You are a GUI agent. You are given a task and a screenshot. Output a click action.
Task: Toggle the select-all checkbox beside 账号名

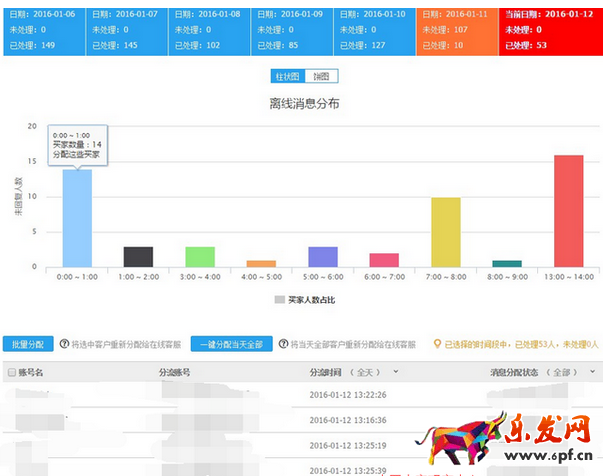tap(11, 372)
